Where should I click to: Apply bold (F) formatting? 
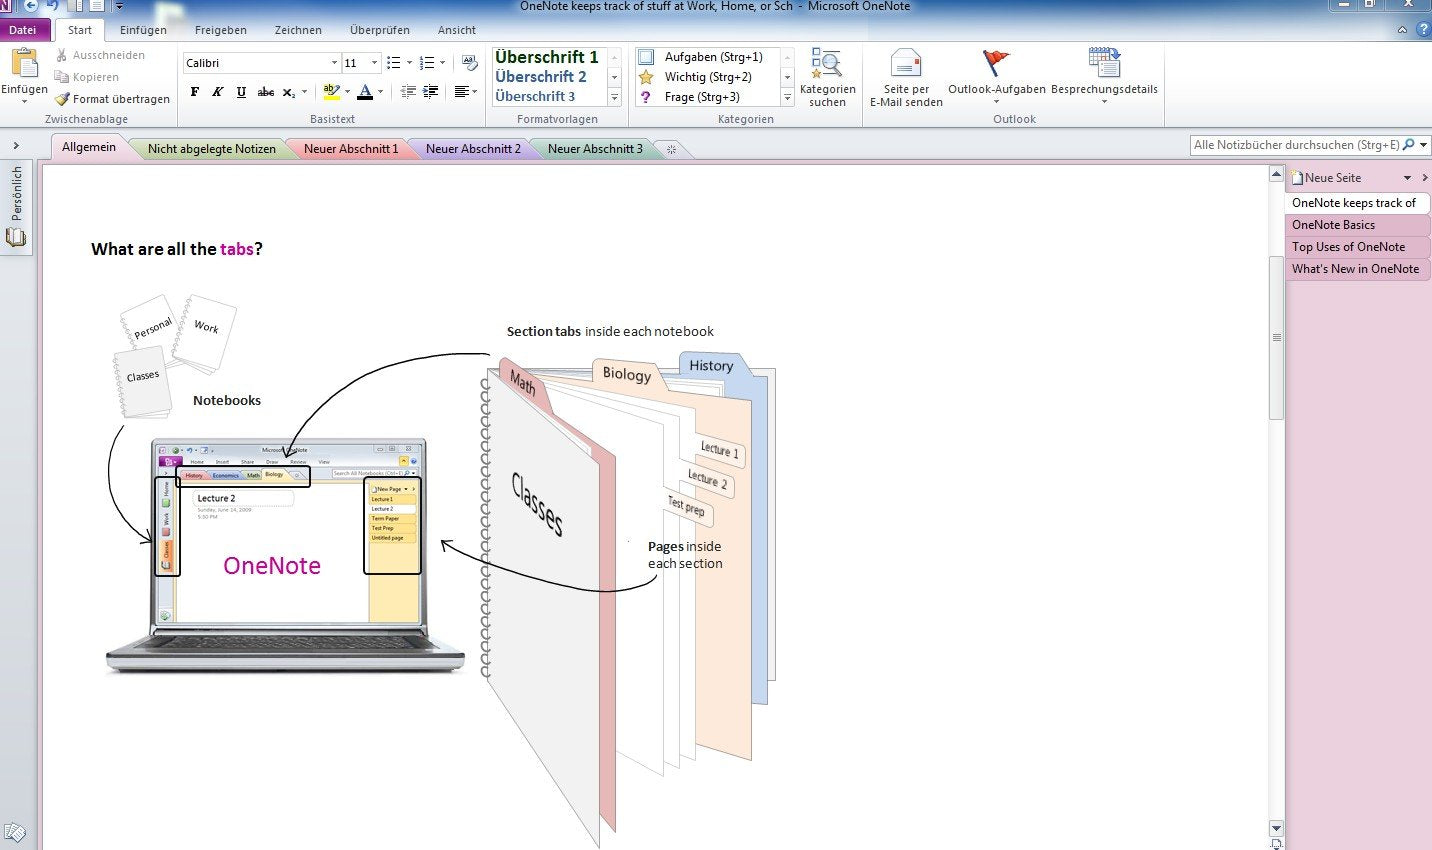pos(194,92)
